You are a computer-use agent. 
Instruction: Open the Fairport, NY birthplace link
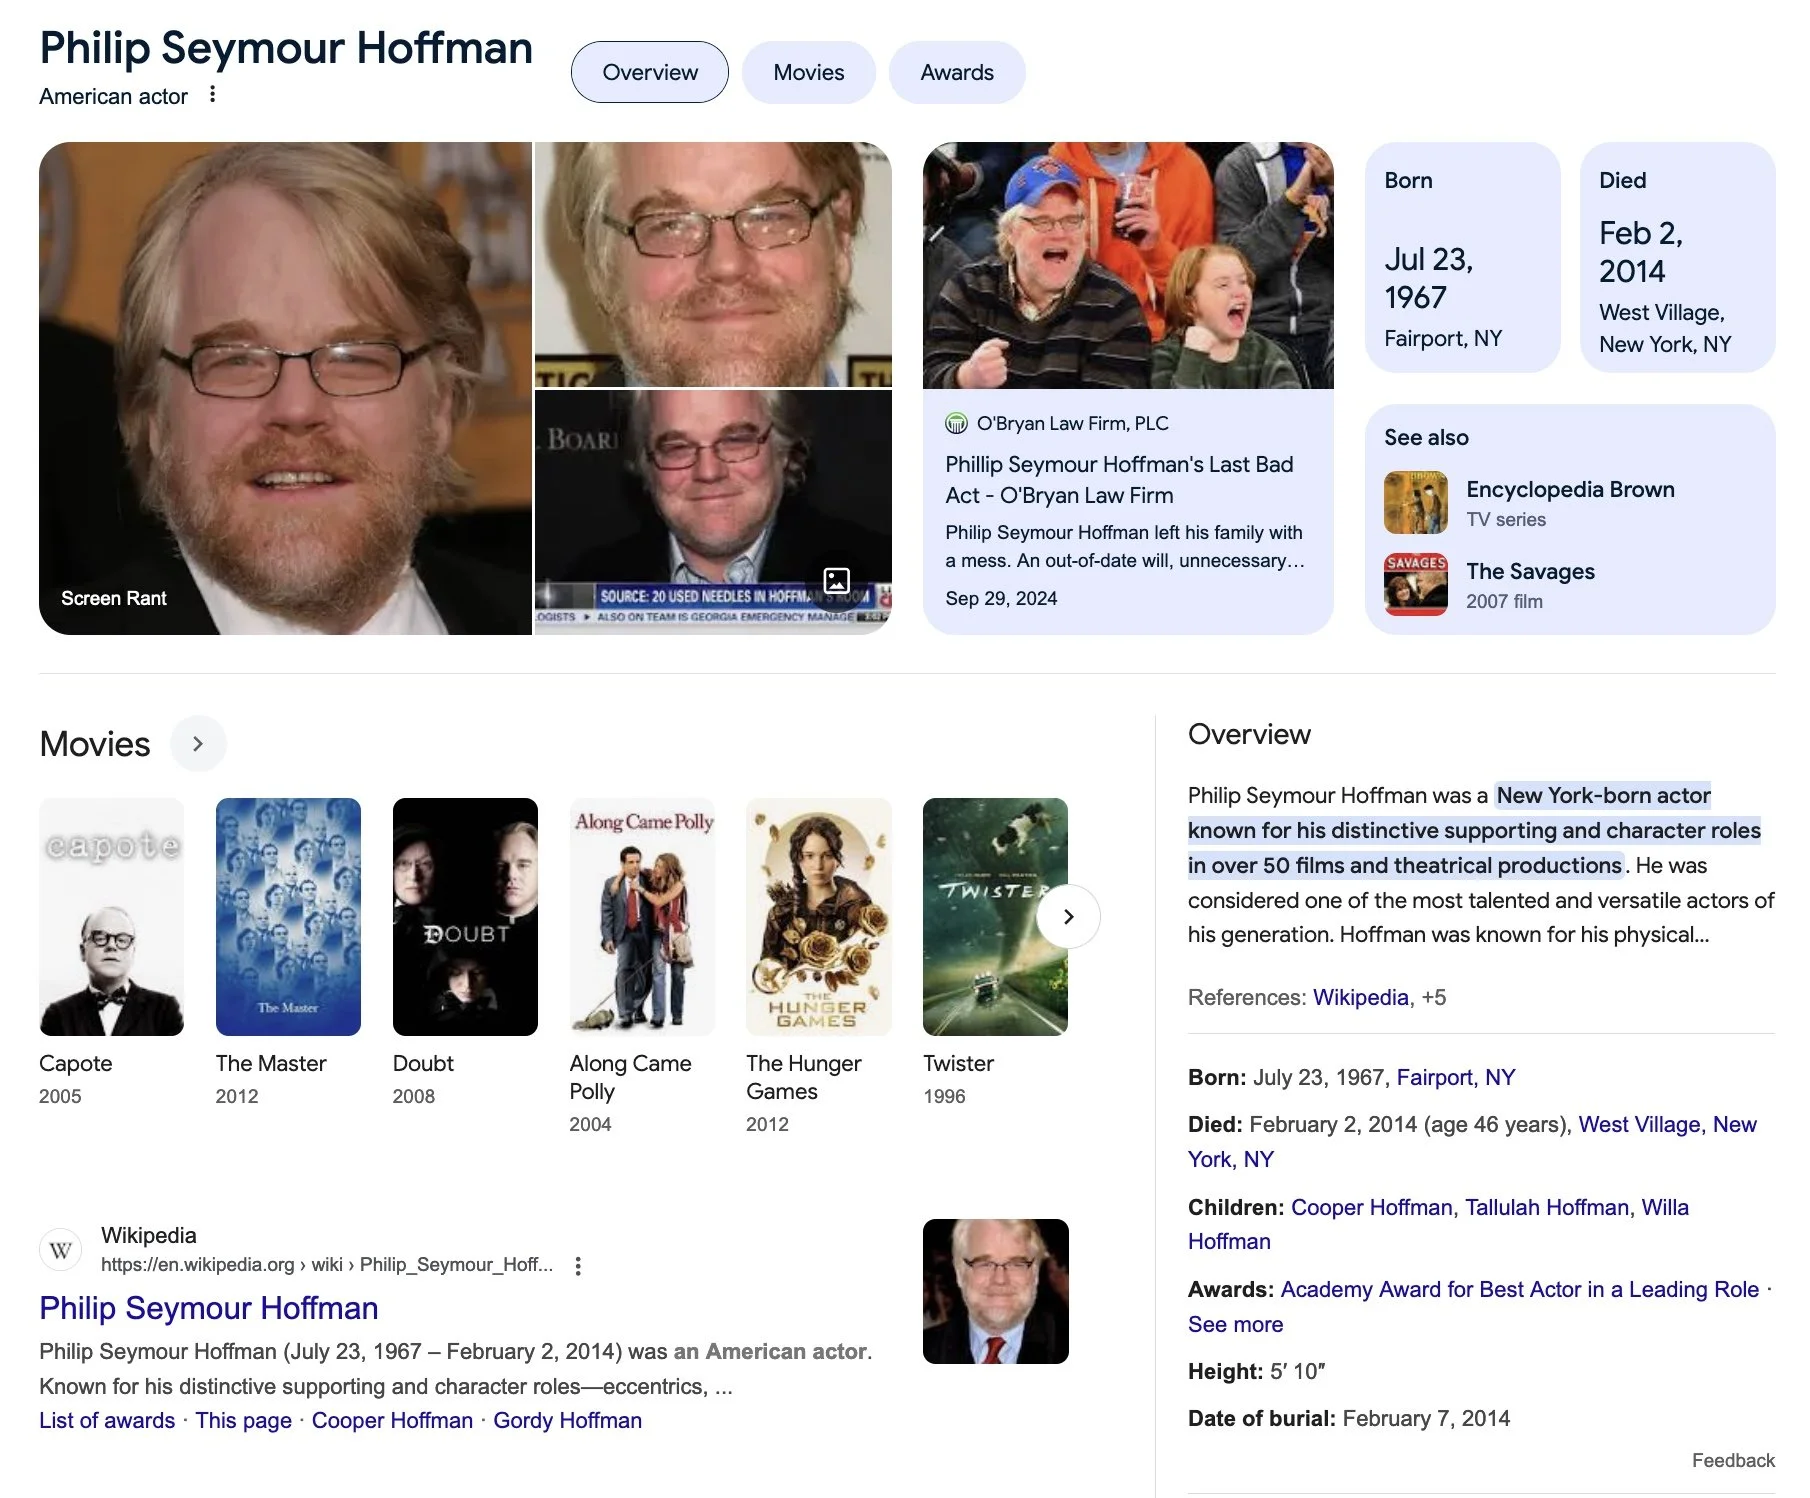(x=1455, y=1077)
